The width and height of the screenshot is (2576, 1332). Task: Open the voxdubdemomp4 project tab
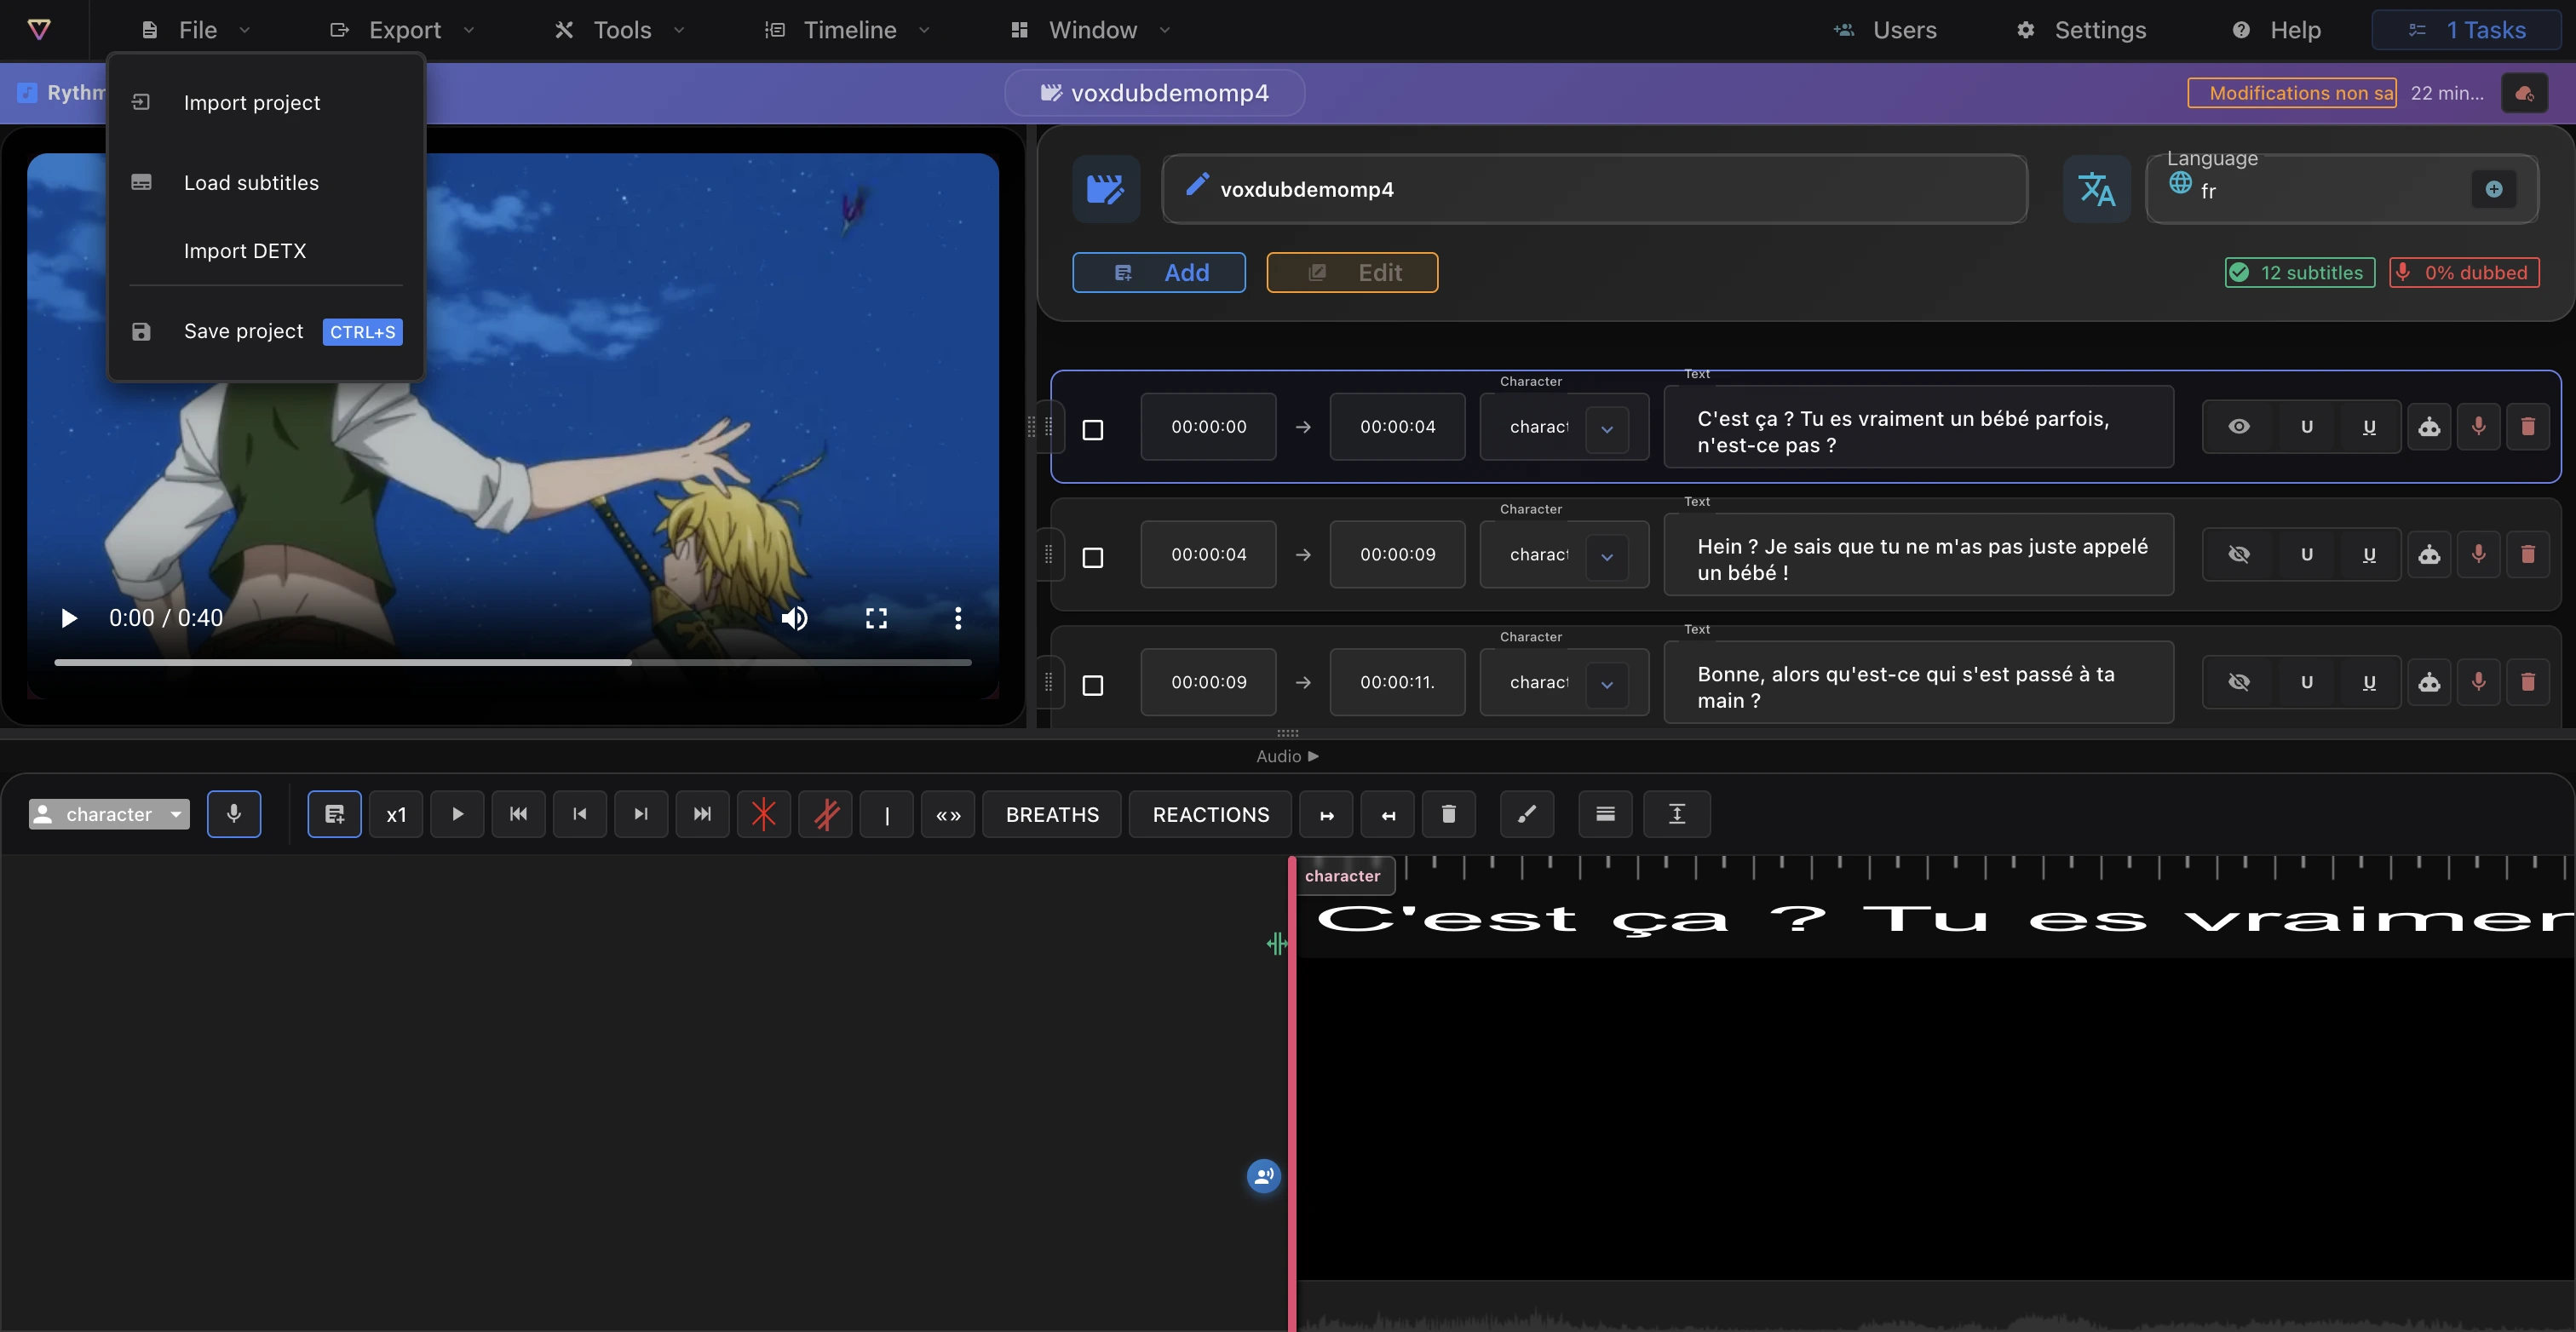1154,93
